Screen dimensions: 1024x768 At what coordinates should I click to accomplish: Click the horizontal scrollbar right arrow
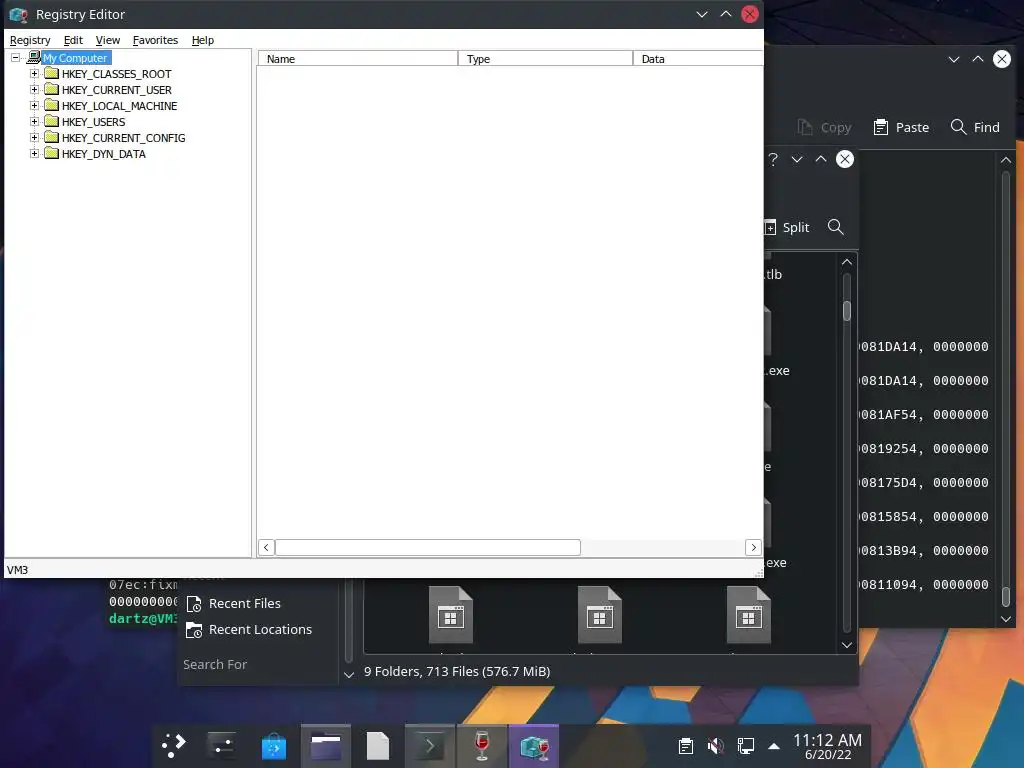coord(754,547)
